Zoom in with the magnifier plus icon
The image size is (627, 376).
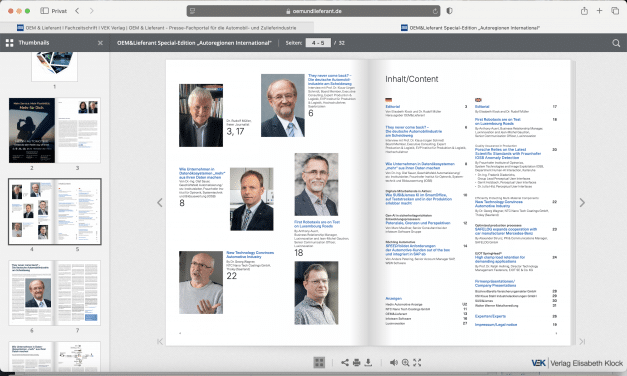(x=405, y=362)
